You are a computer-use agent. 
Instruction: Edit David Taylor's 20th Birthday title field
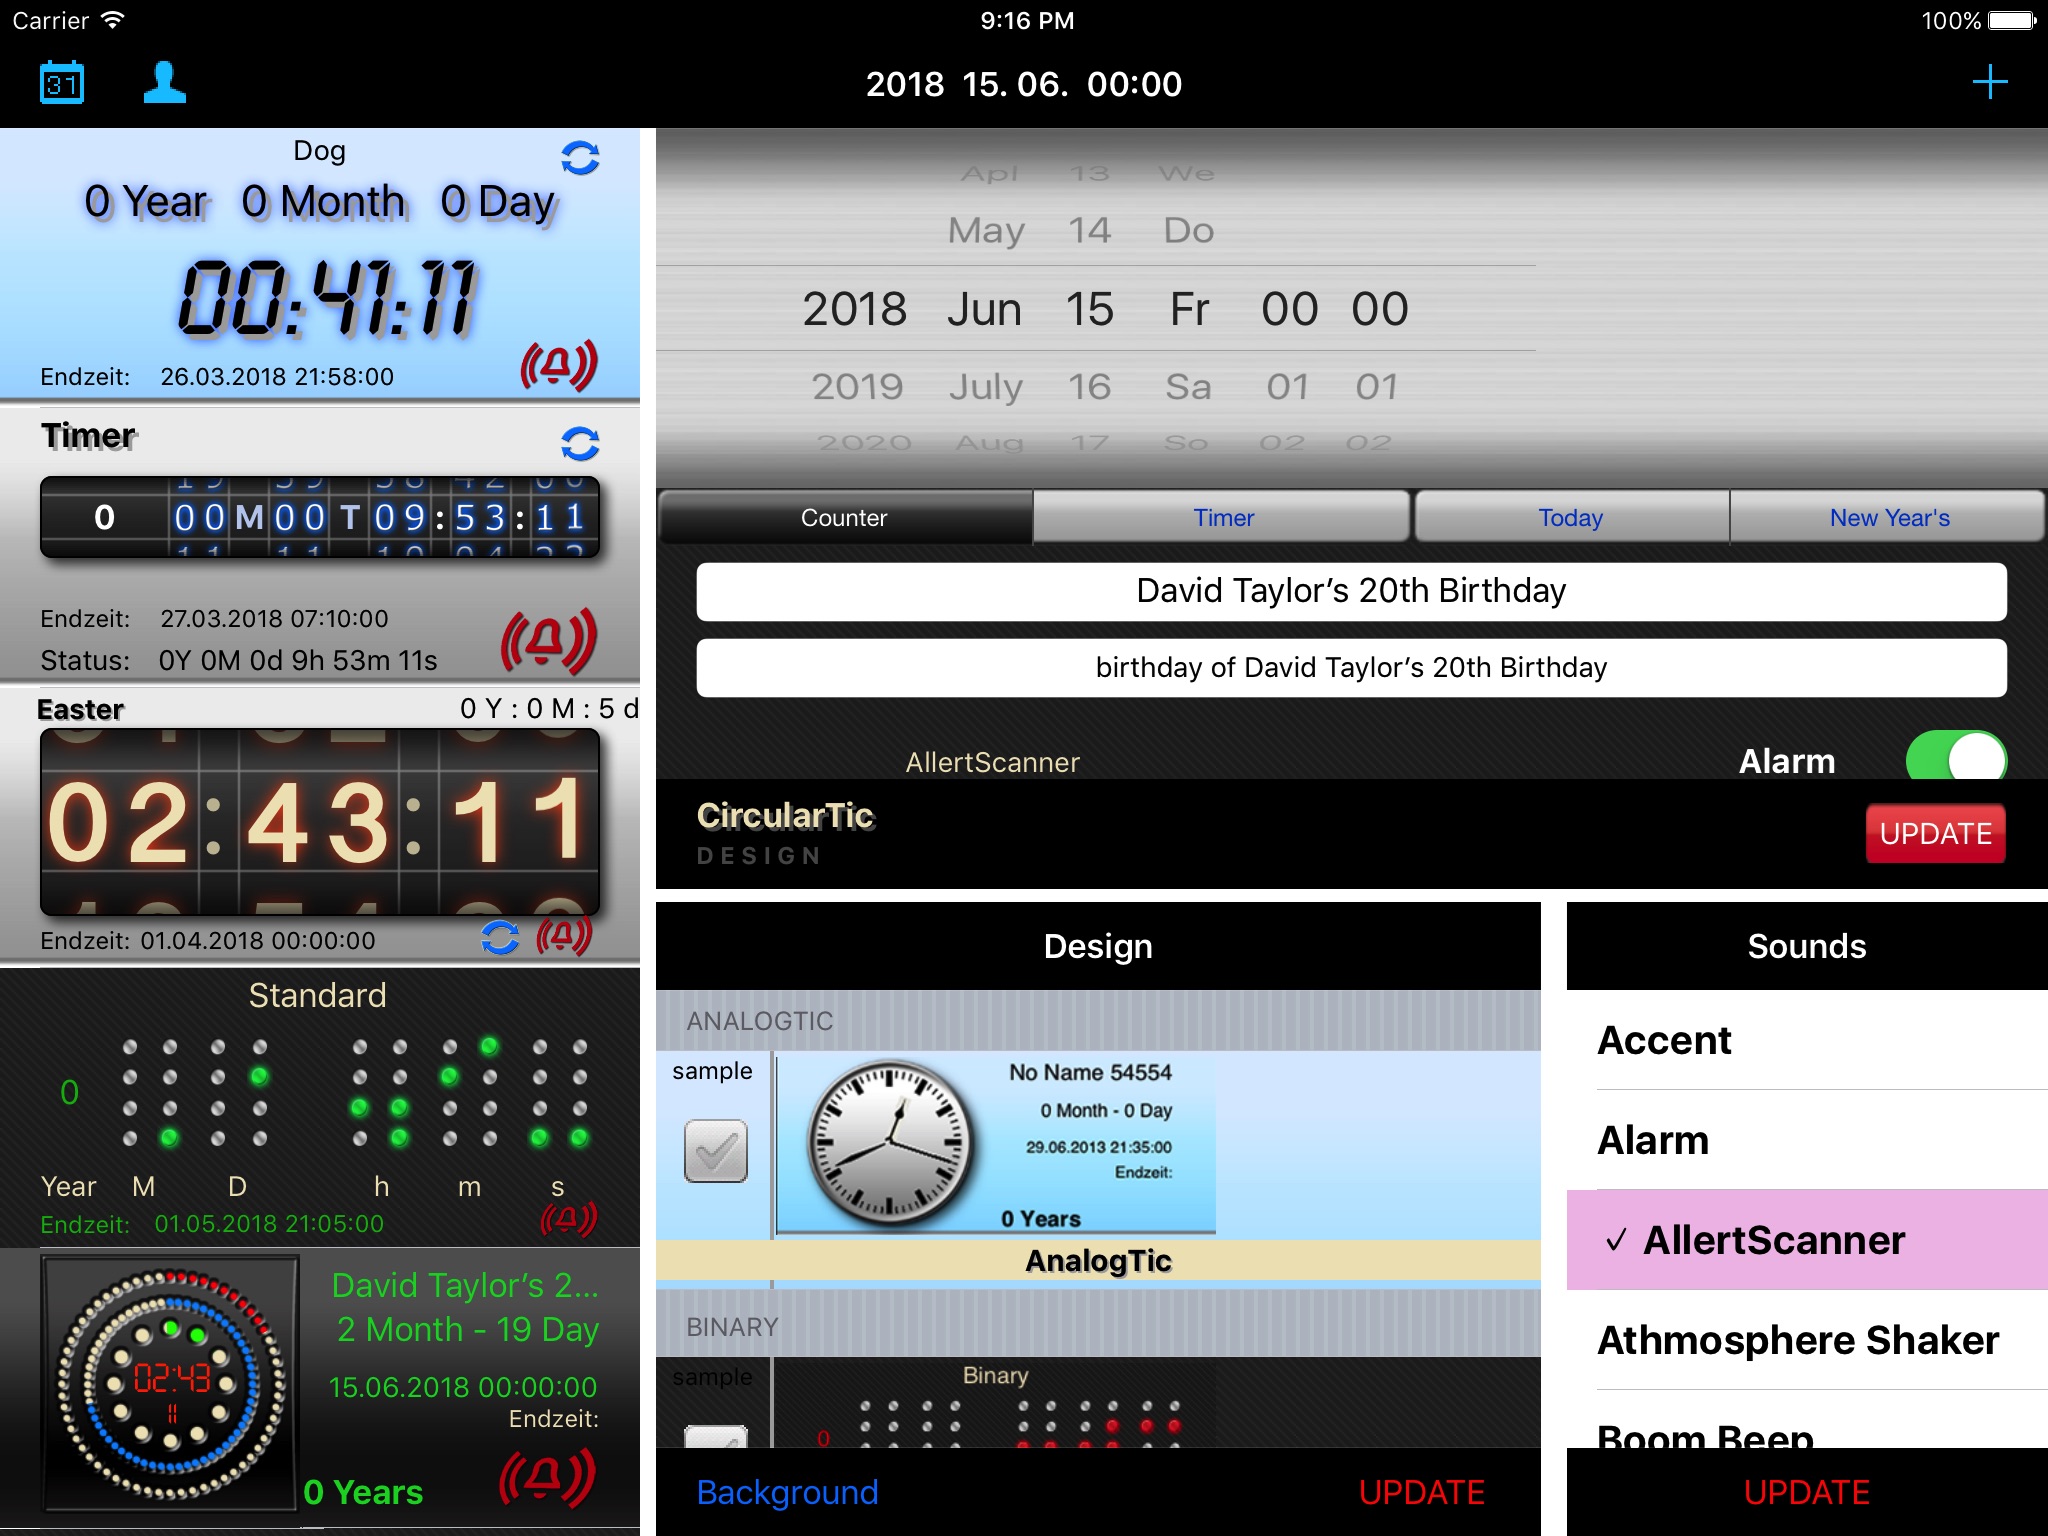click(x=1351, y=591)
